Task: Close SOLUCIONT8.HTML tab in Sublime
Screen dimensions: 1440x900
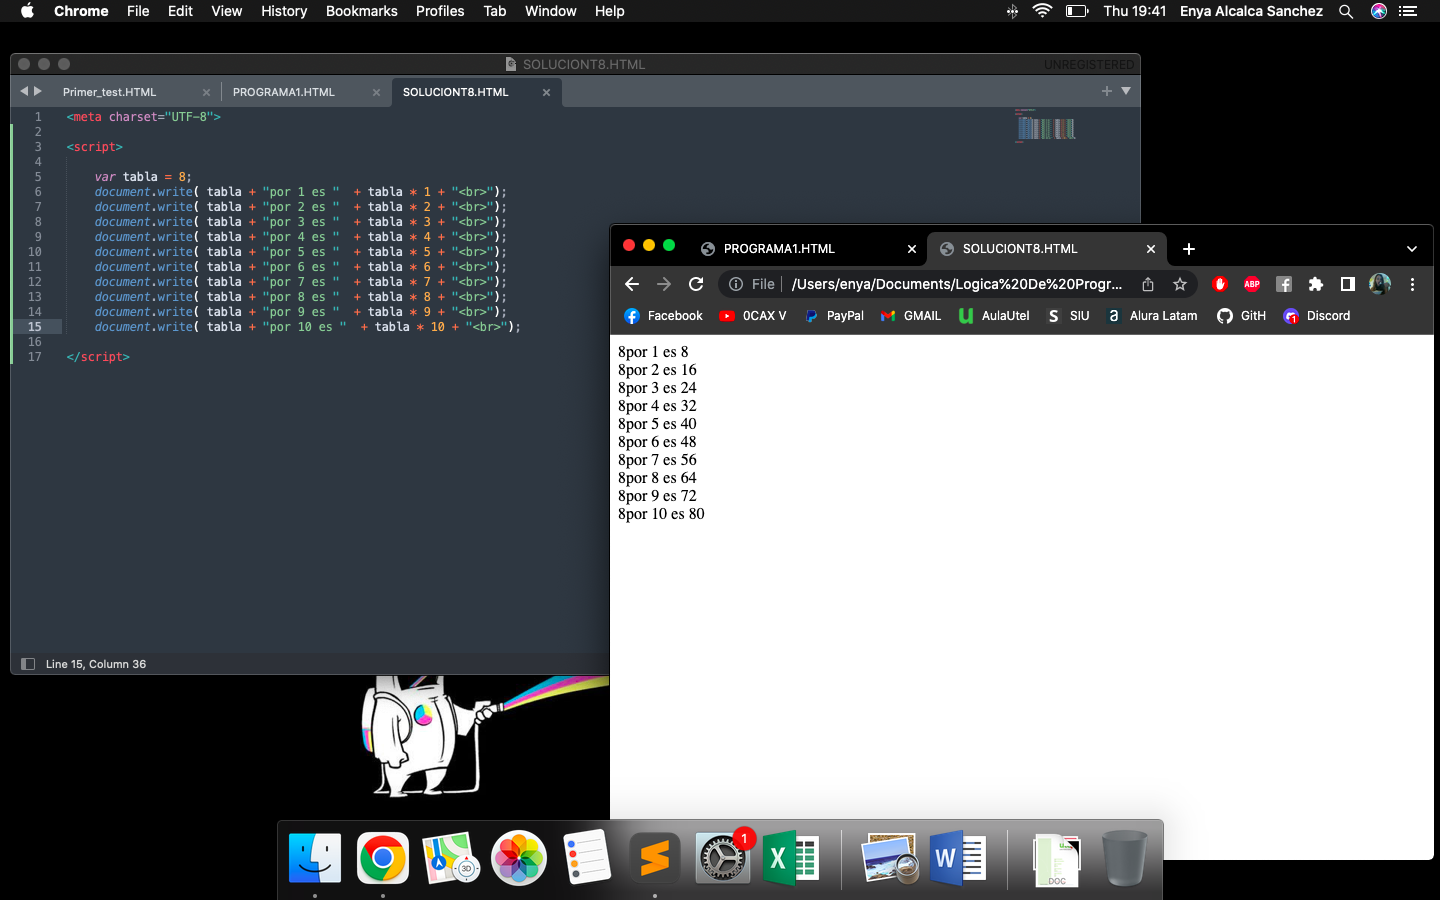Action: tap(546, 92)
